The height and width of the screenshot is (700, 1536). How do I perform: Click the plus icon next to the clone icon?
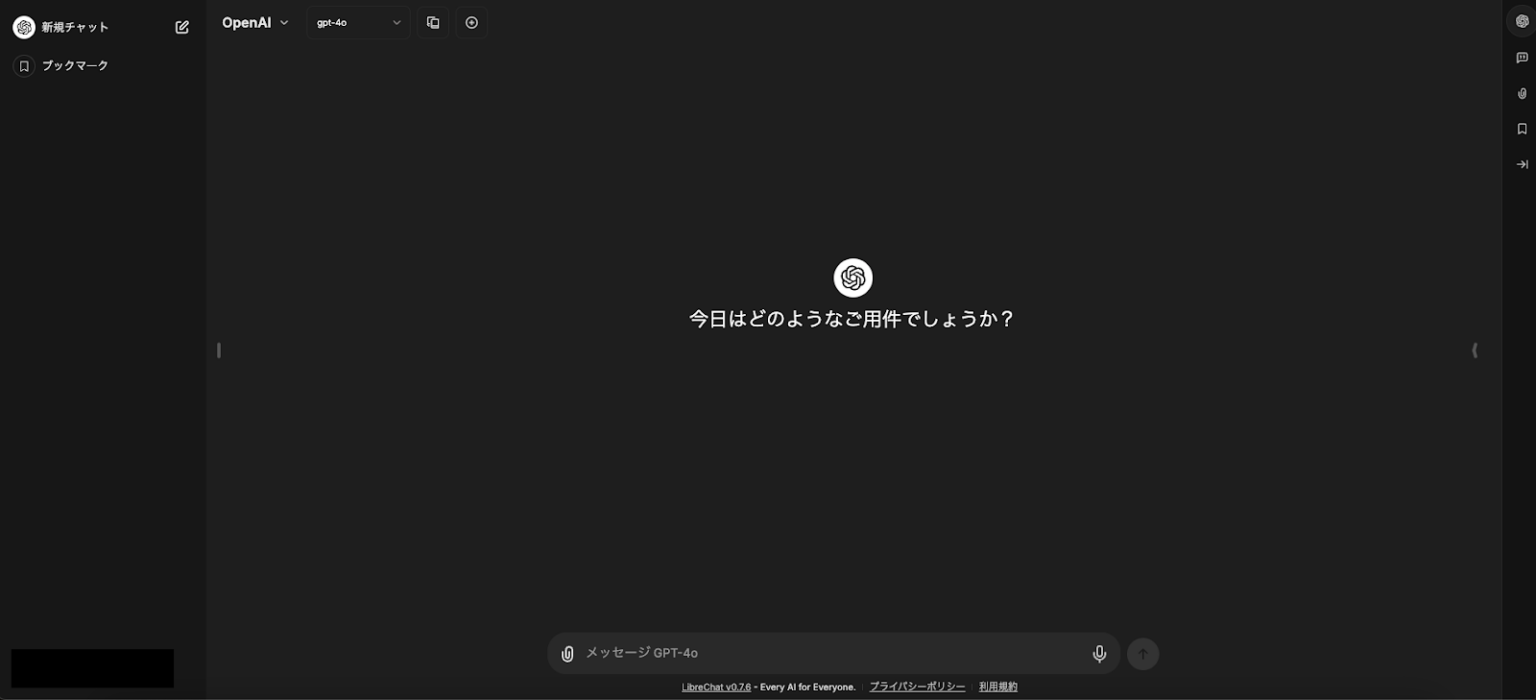click(x=471, y=21)
